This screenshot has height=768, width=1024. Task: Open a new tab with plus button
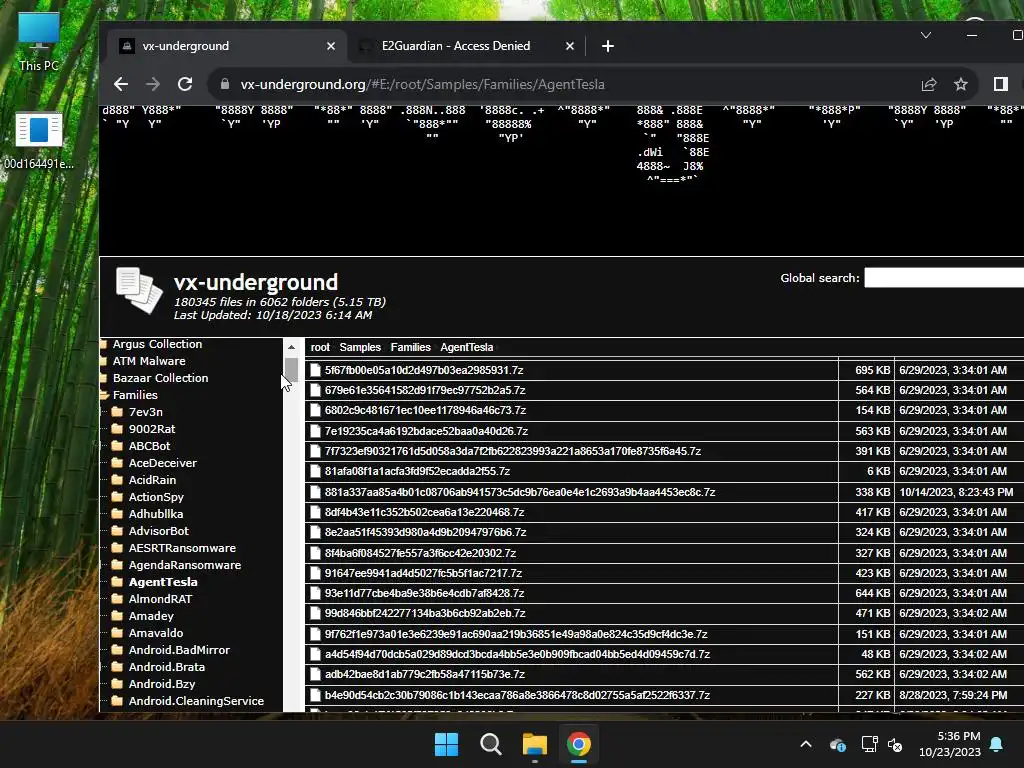[607, 46]
